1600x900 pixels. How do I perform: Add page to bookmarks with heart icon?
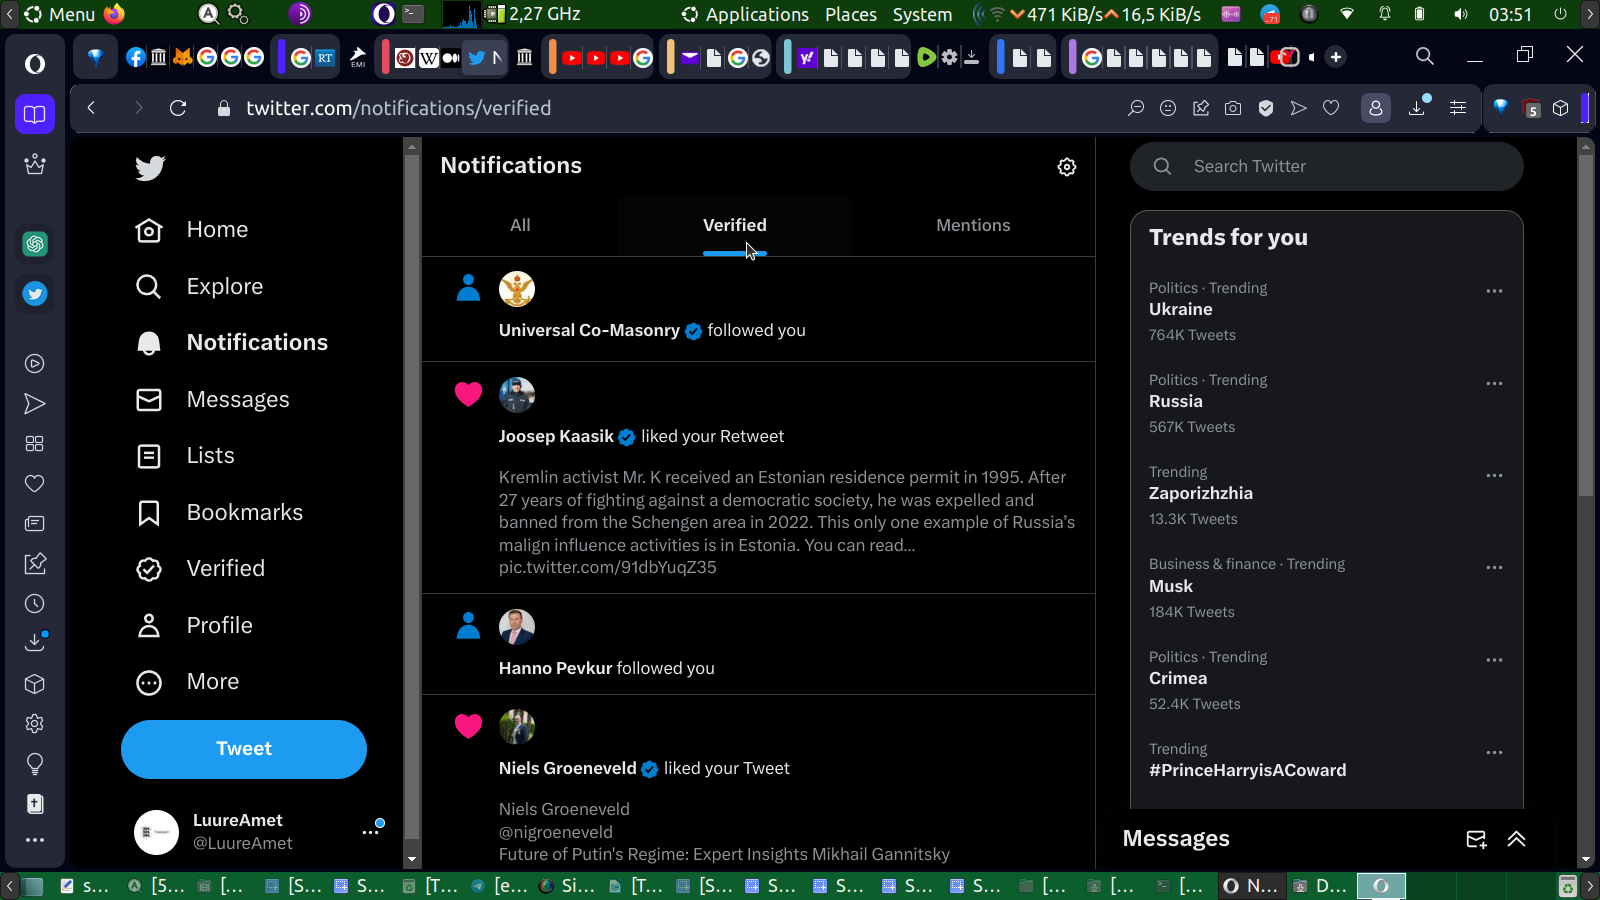(1331, 108)
